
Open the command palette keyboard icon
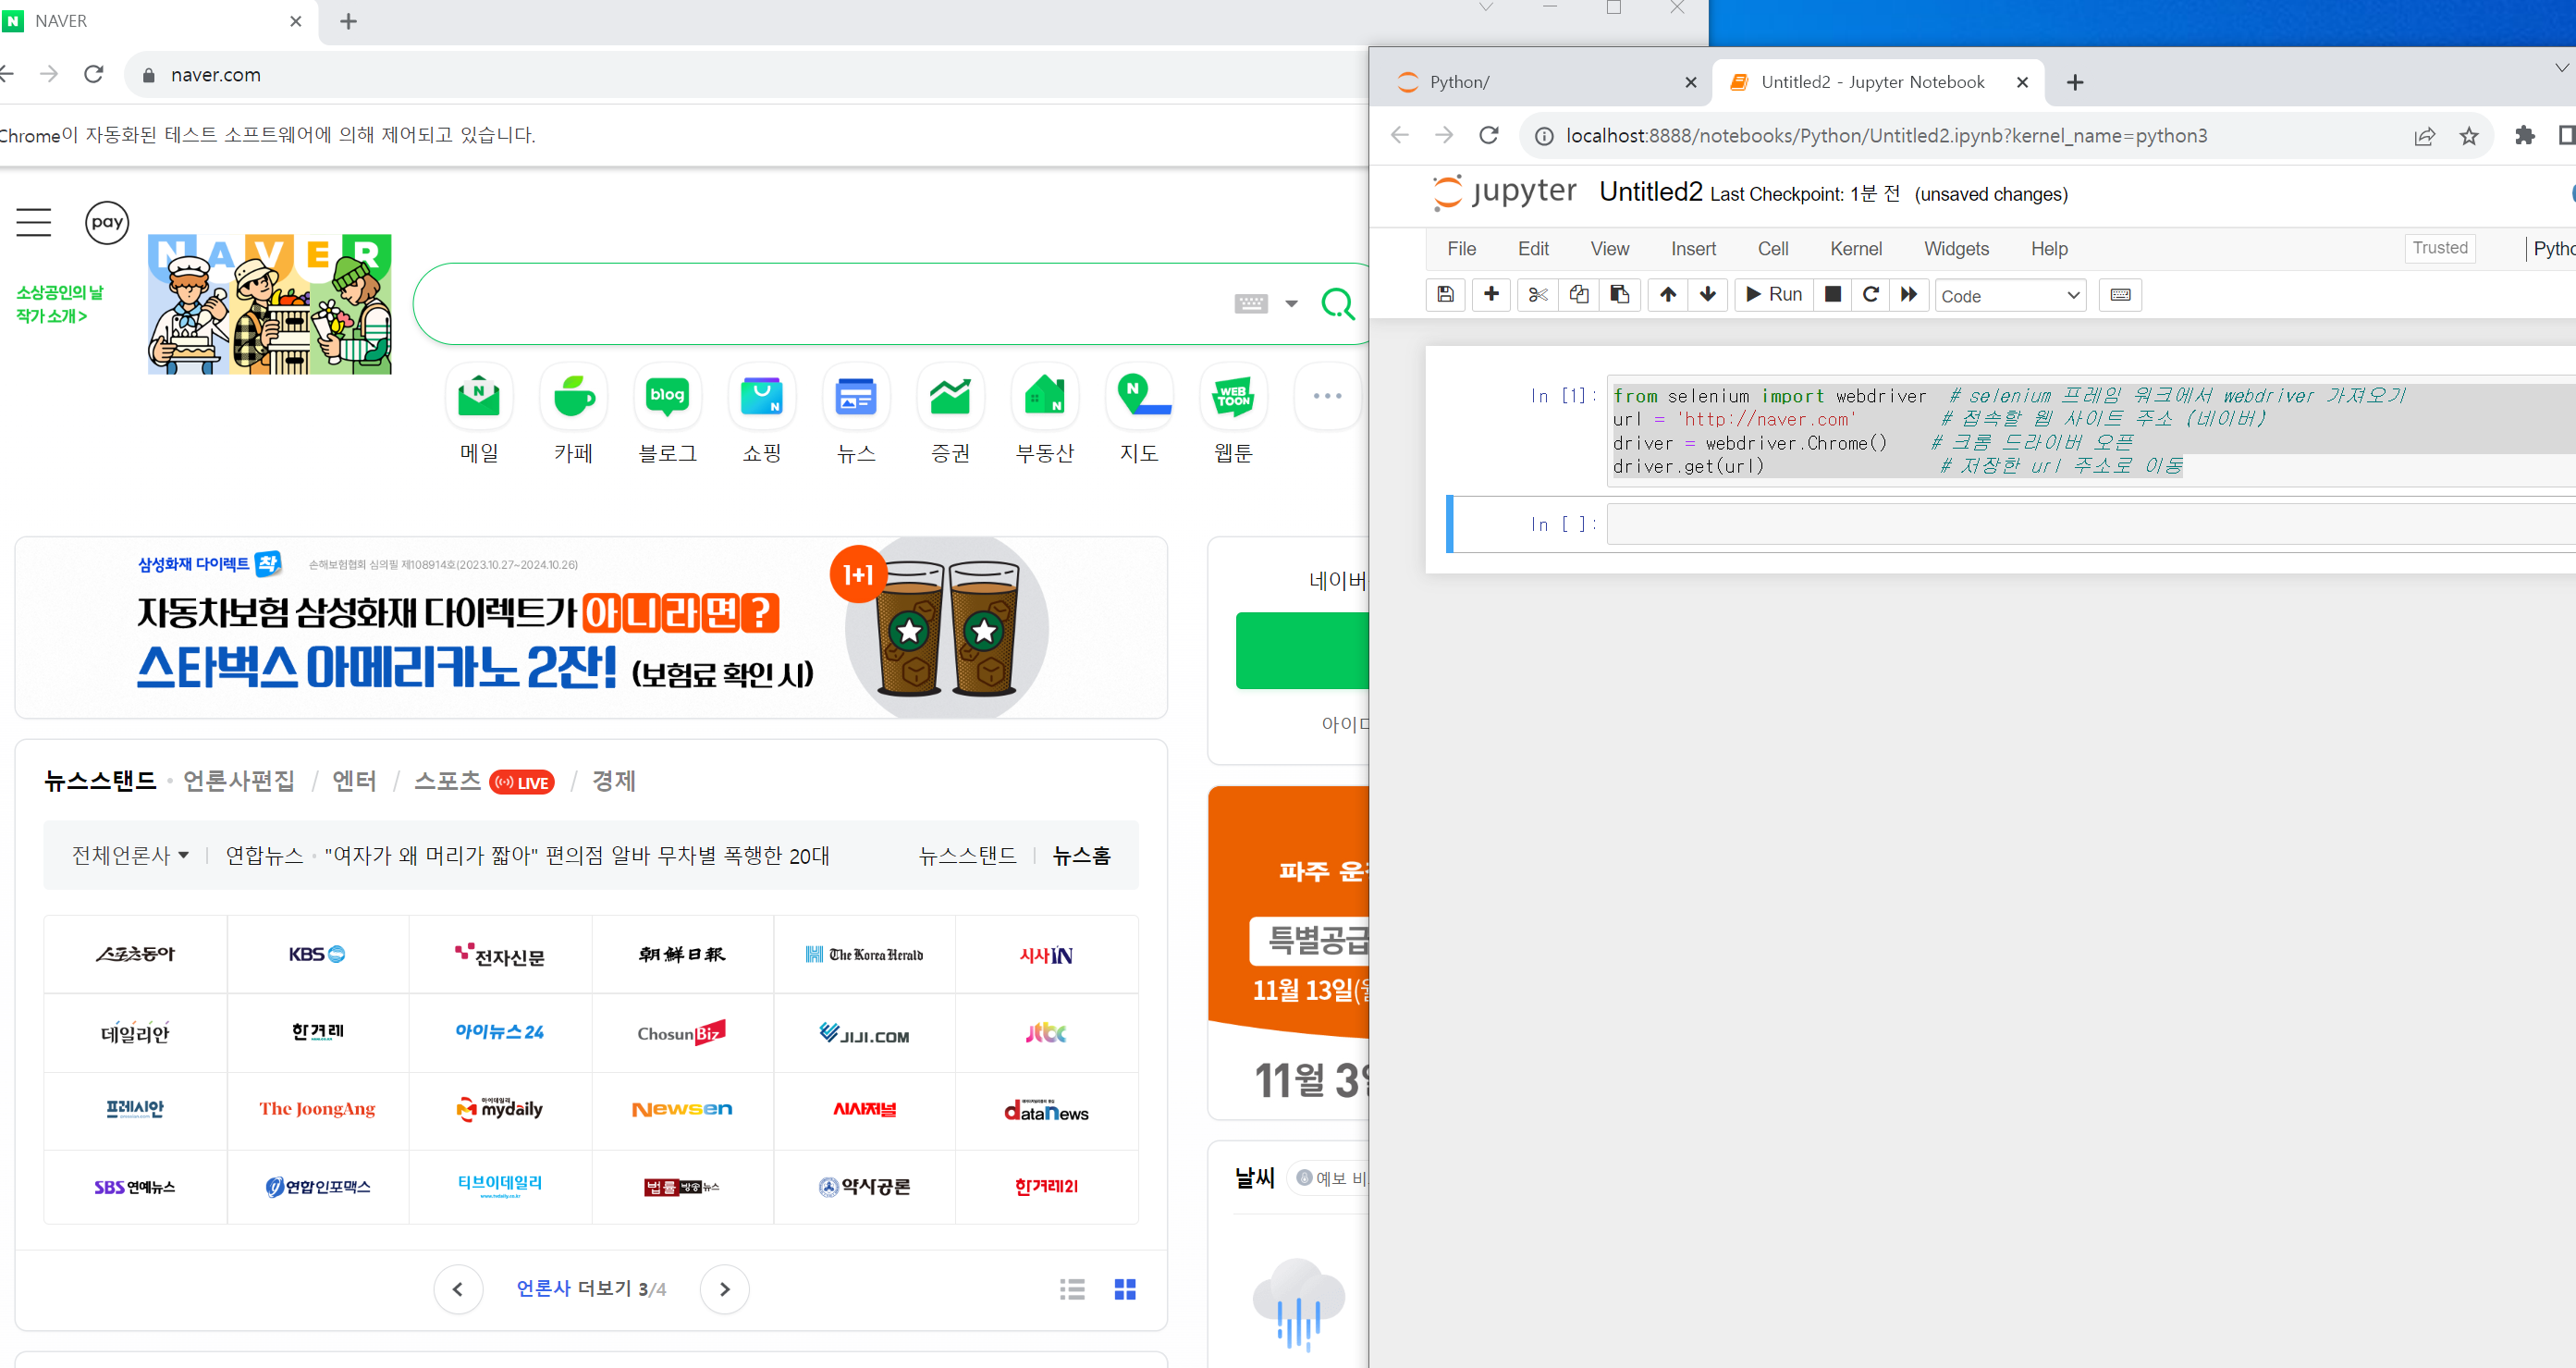click(x=2119, y=294)
